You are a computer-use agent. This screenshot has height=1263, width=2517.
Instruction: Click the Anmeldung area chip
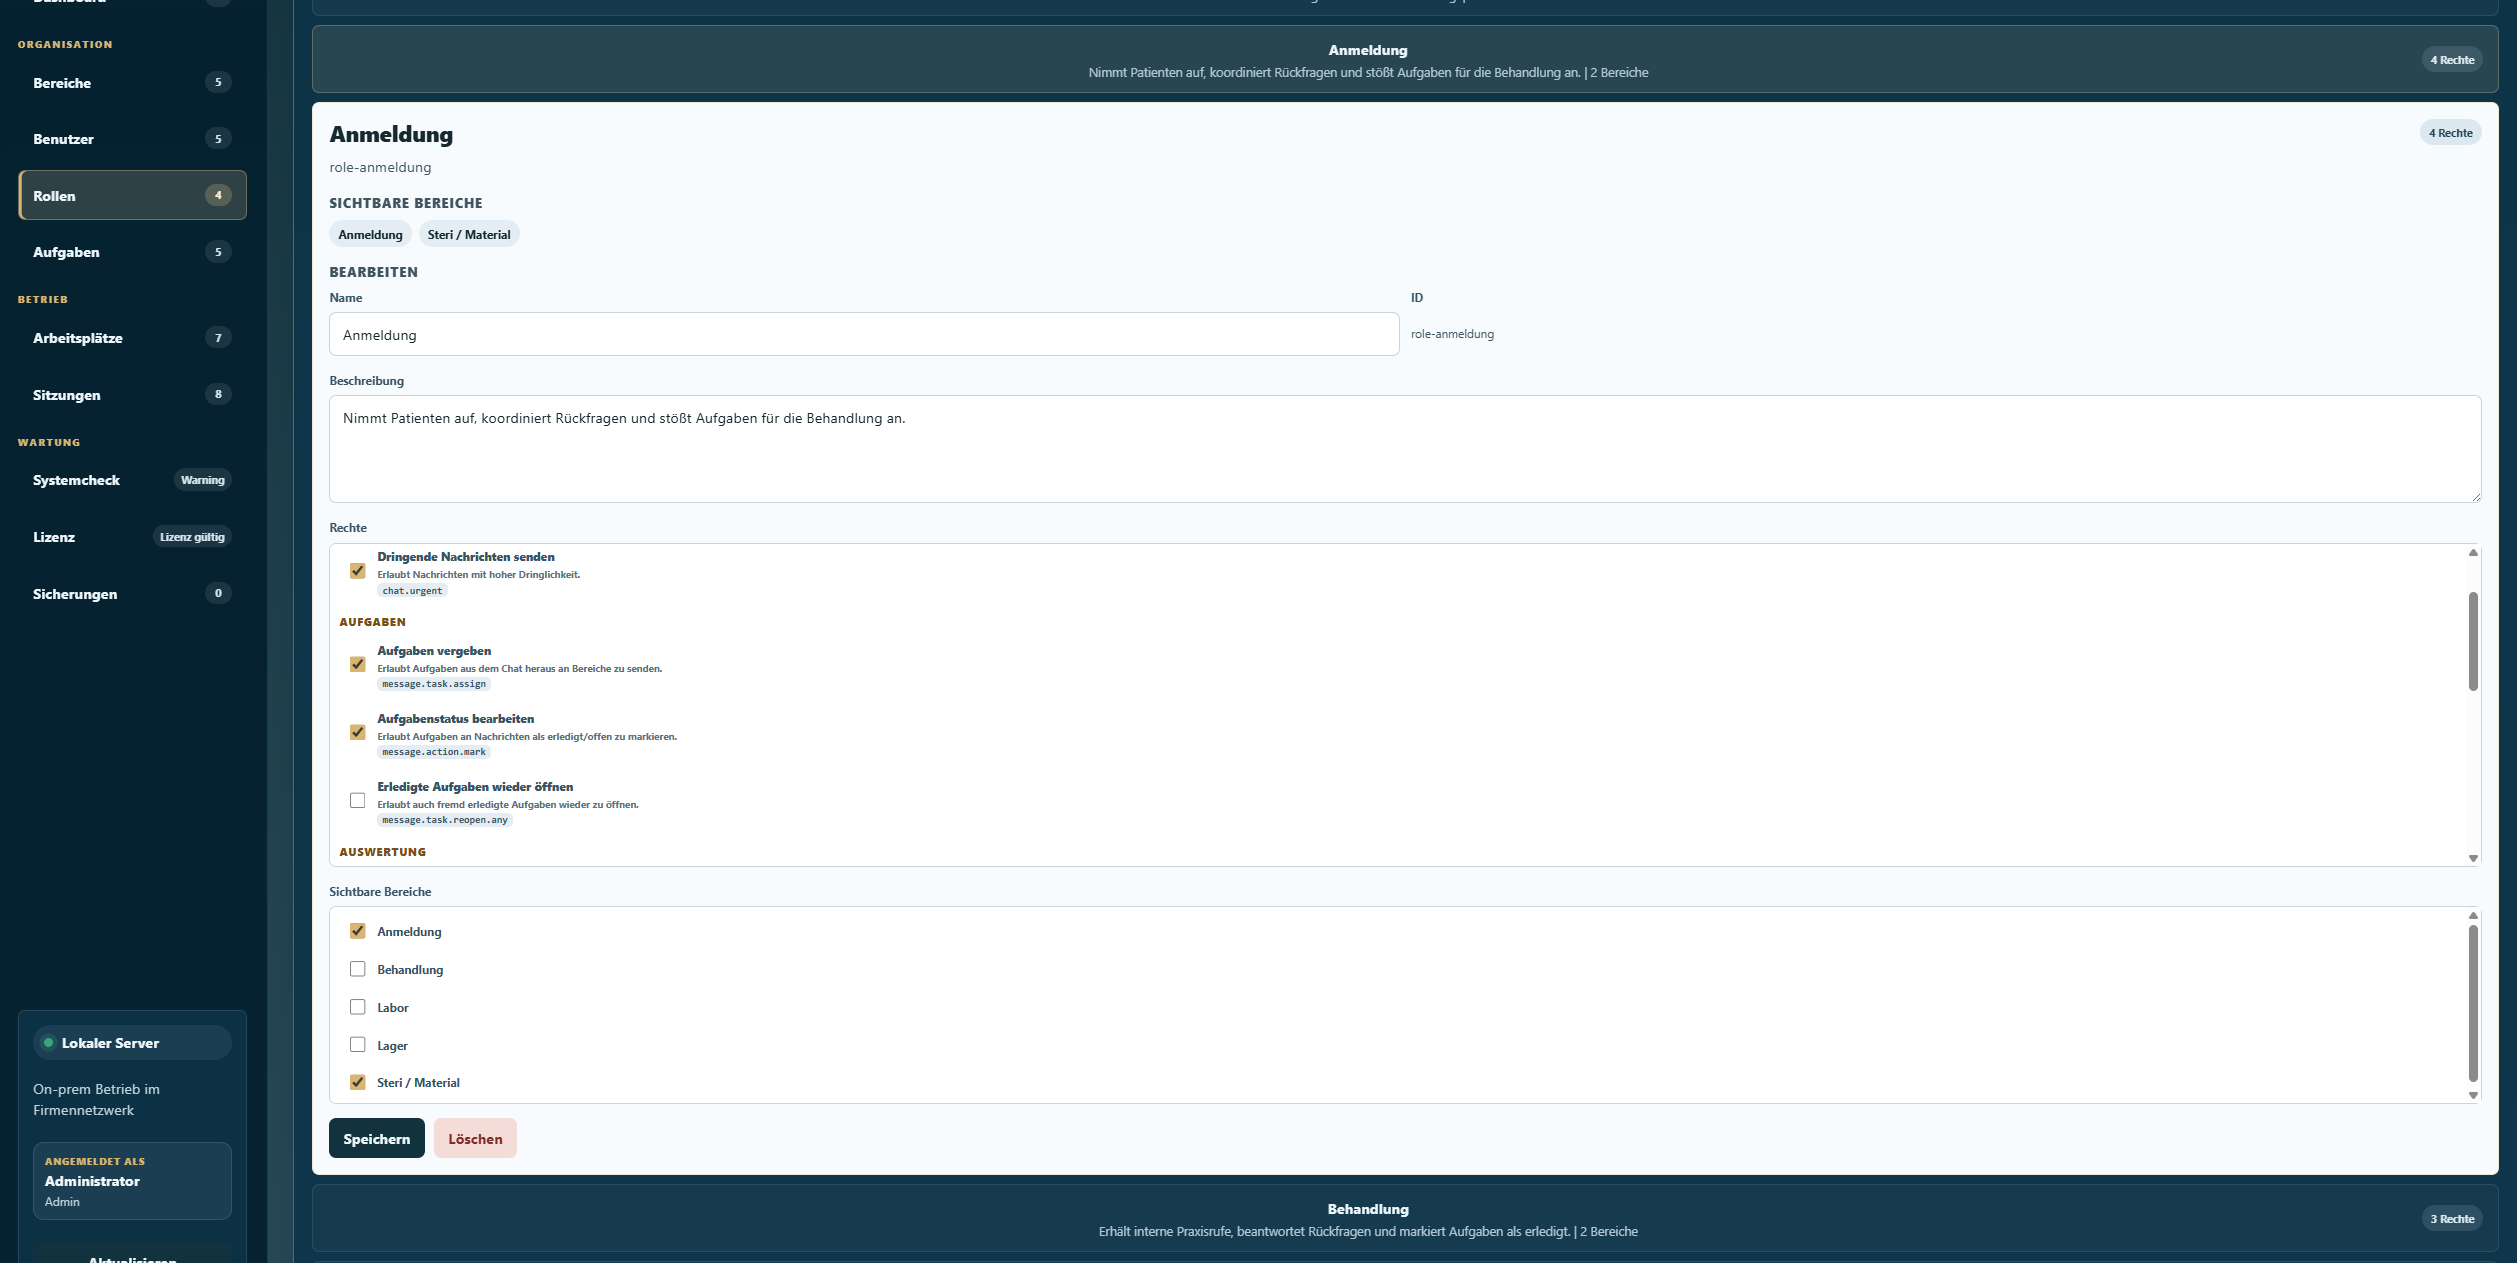coord(370,234)
